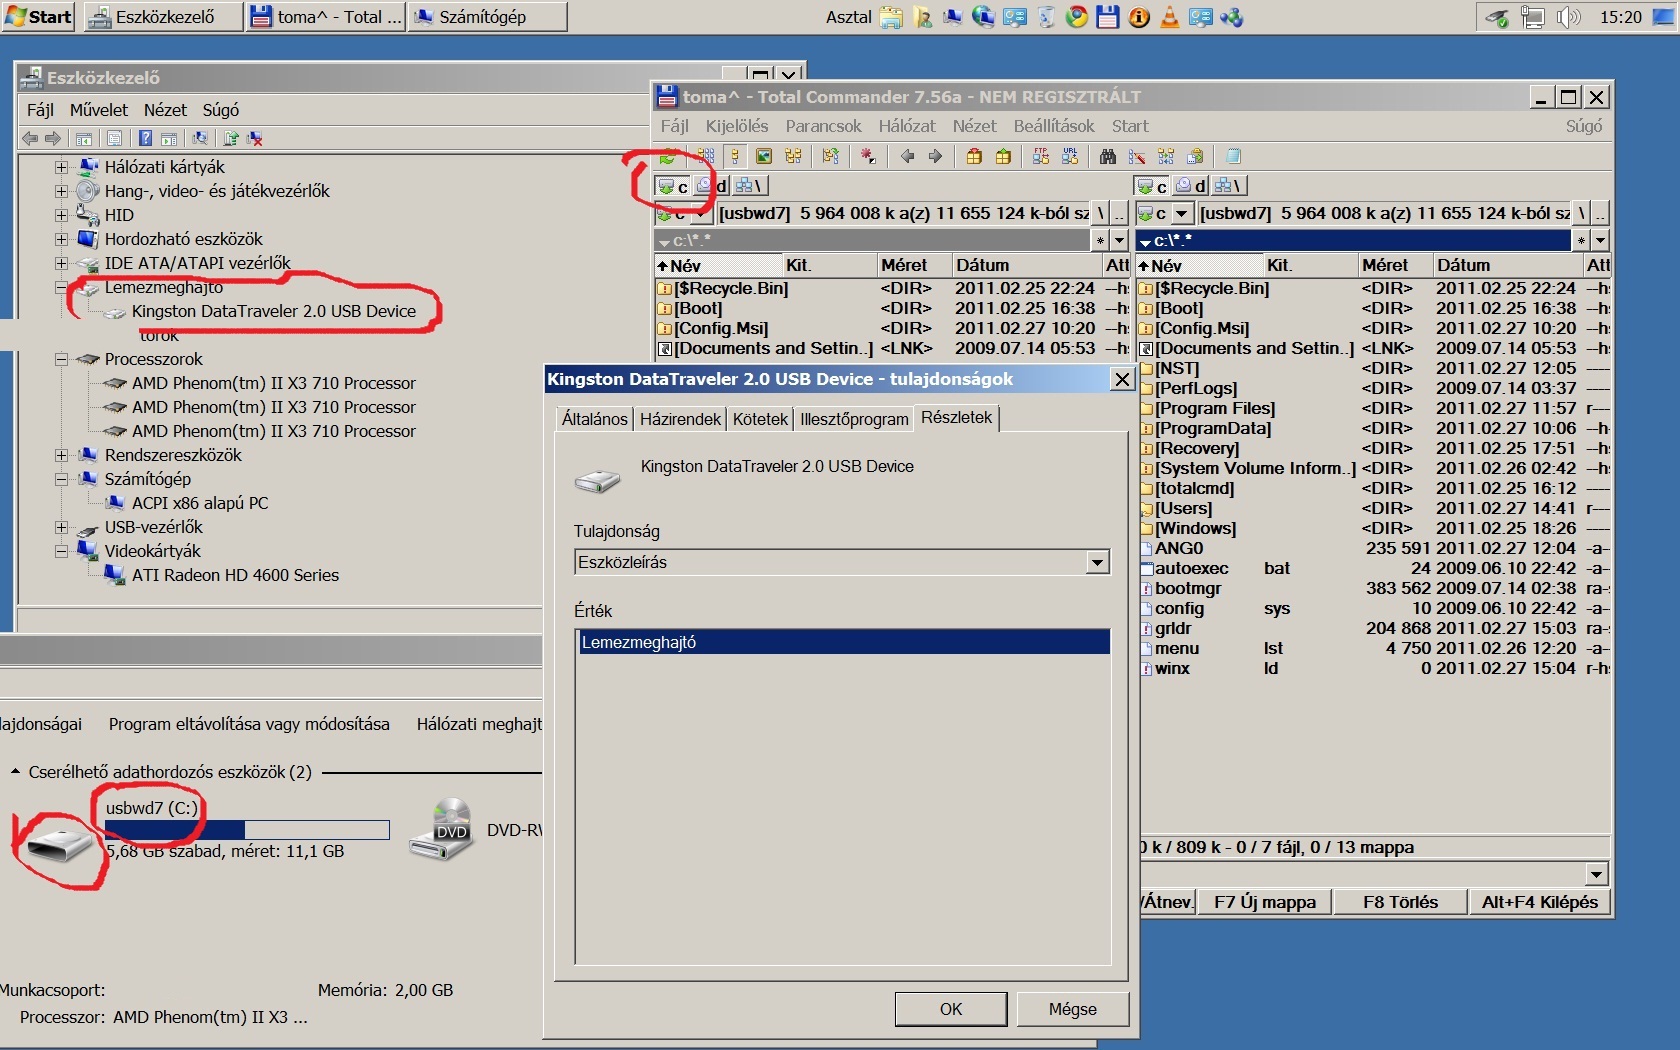Select drive c button in right panel
The width and height of the screenshot is (1680, 1050).
click(x=1153, y=186)
